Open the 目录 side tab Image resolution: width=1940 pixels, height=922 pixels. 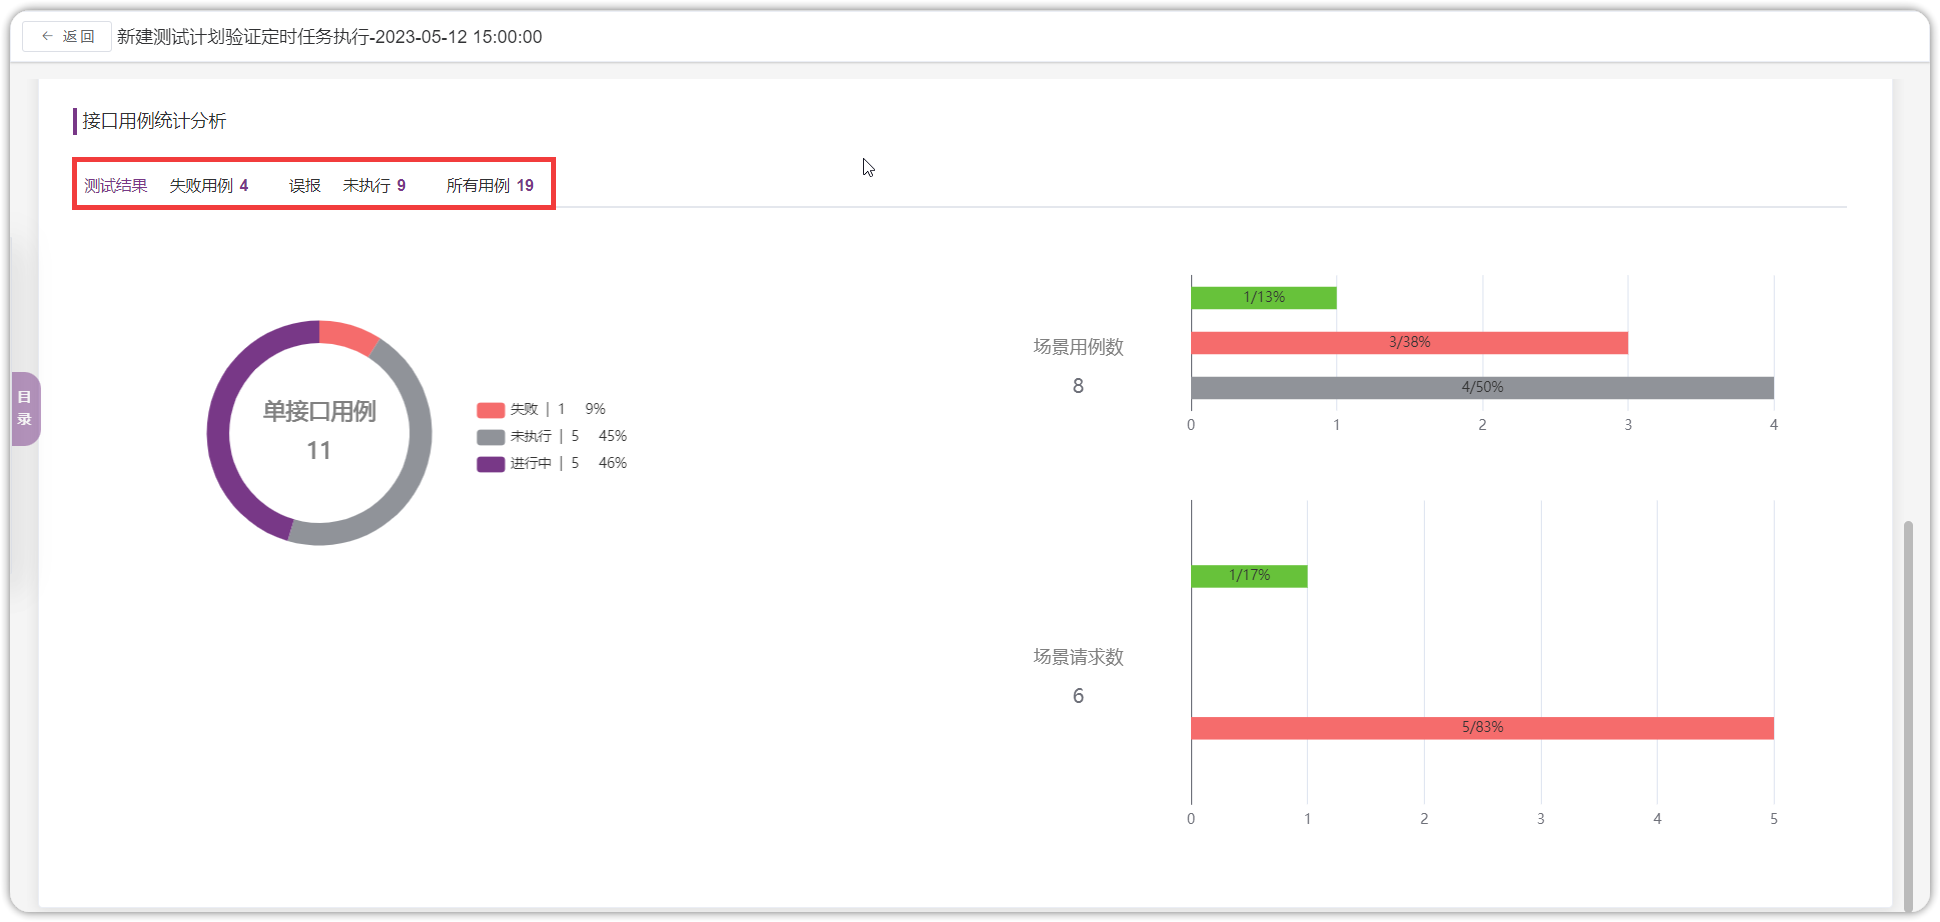25,408
